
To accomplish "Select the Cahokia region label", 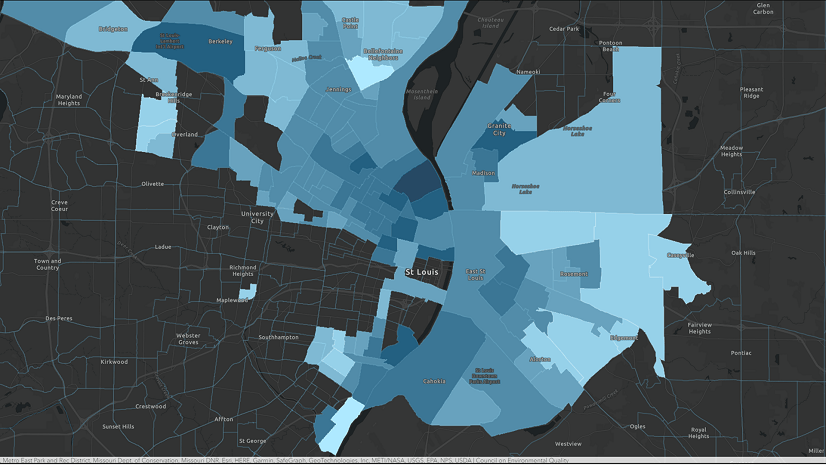I will pyautogui.click(x=434, y=381).
